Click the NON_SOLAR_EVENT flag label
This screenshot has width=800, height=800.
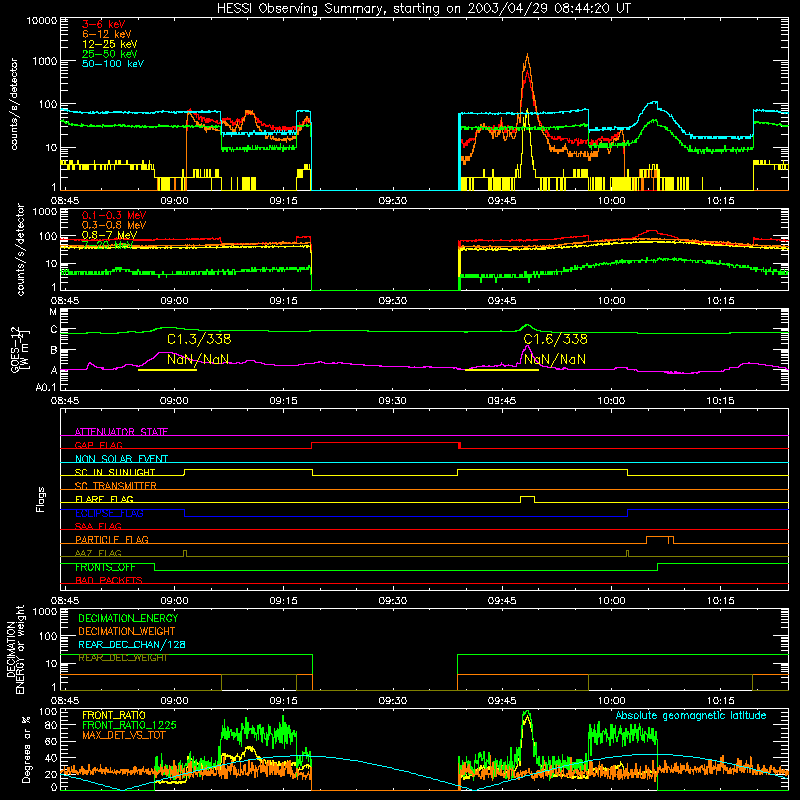point(121,459)
